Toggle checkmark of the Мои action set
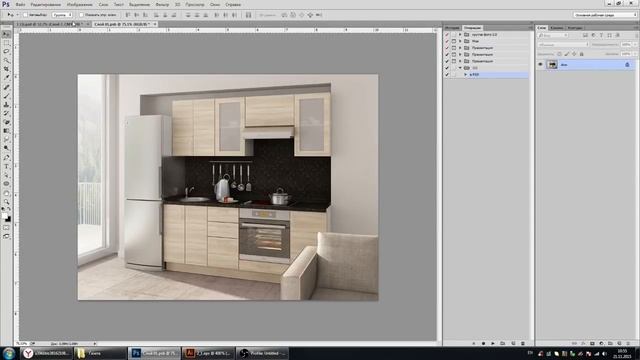Image resolution: width=640 pixels, height=360 pixels. (447, 41)
